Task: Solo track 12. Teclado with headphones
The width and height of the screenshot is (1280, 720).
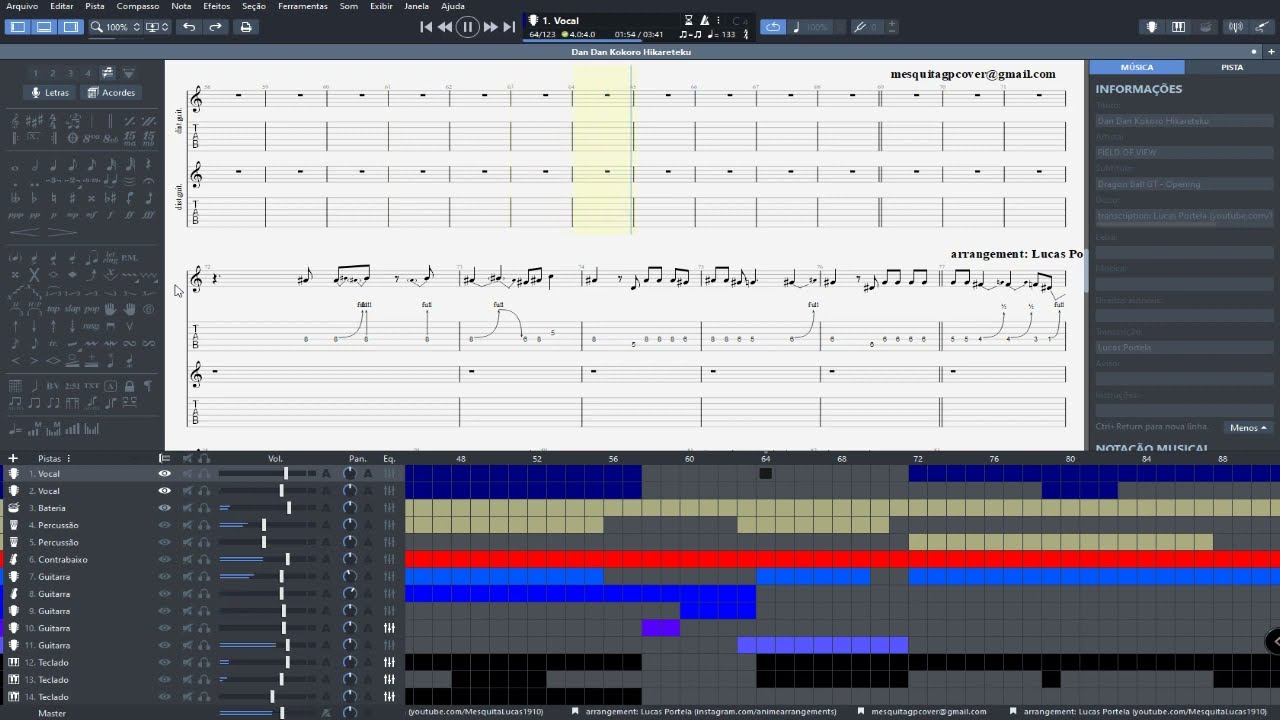Action: point(204,662)
